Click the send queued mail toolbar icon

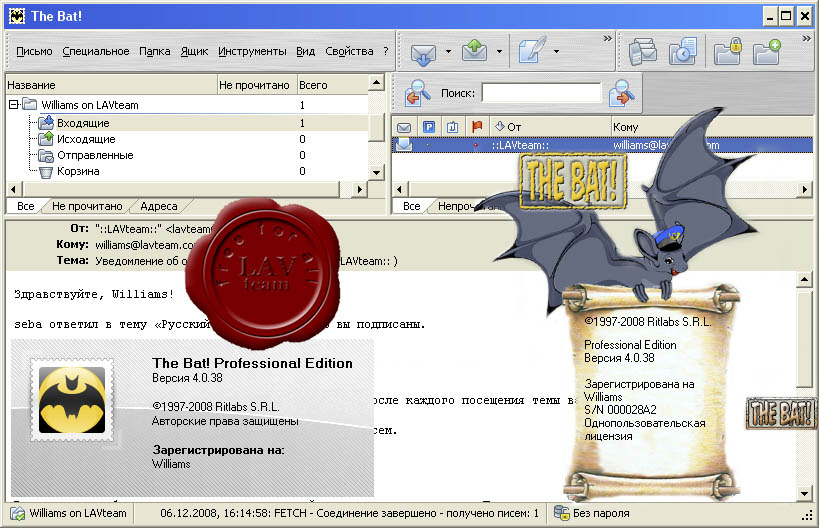point(474,51)
